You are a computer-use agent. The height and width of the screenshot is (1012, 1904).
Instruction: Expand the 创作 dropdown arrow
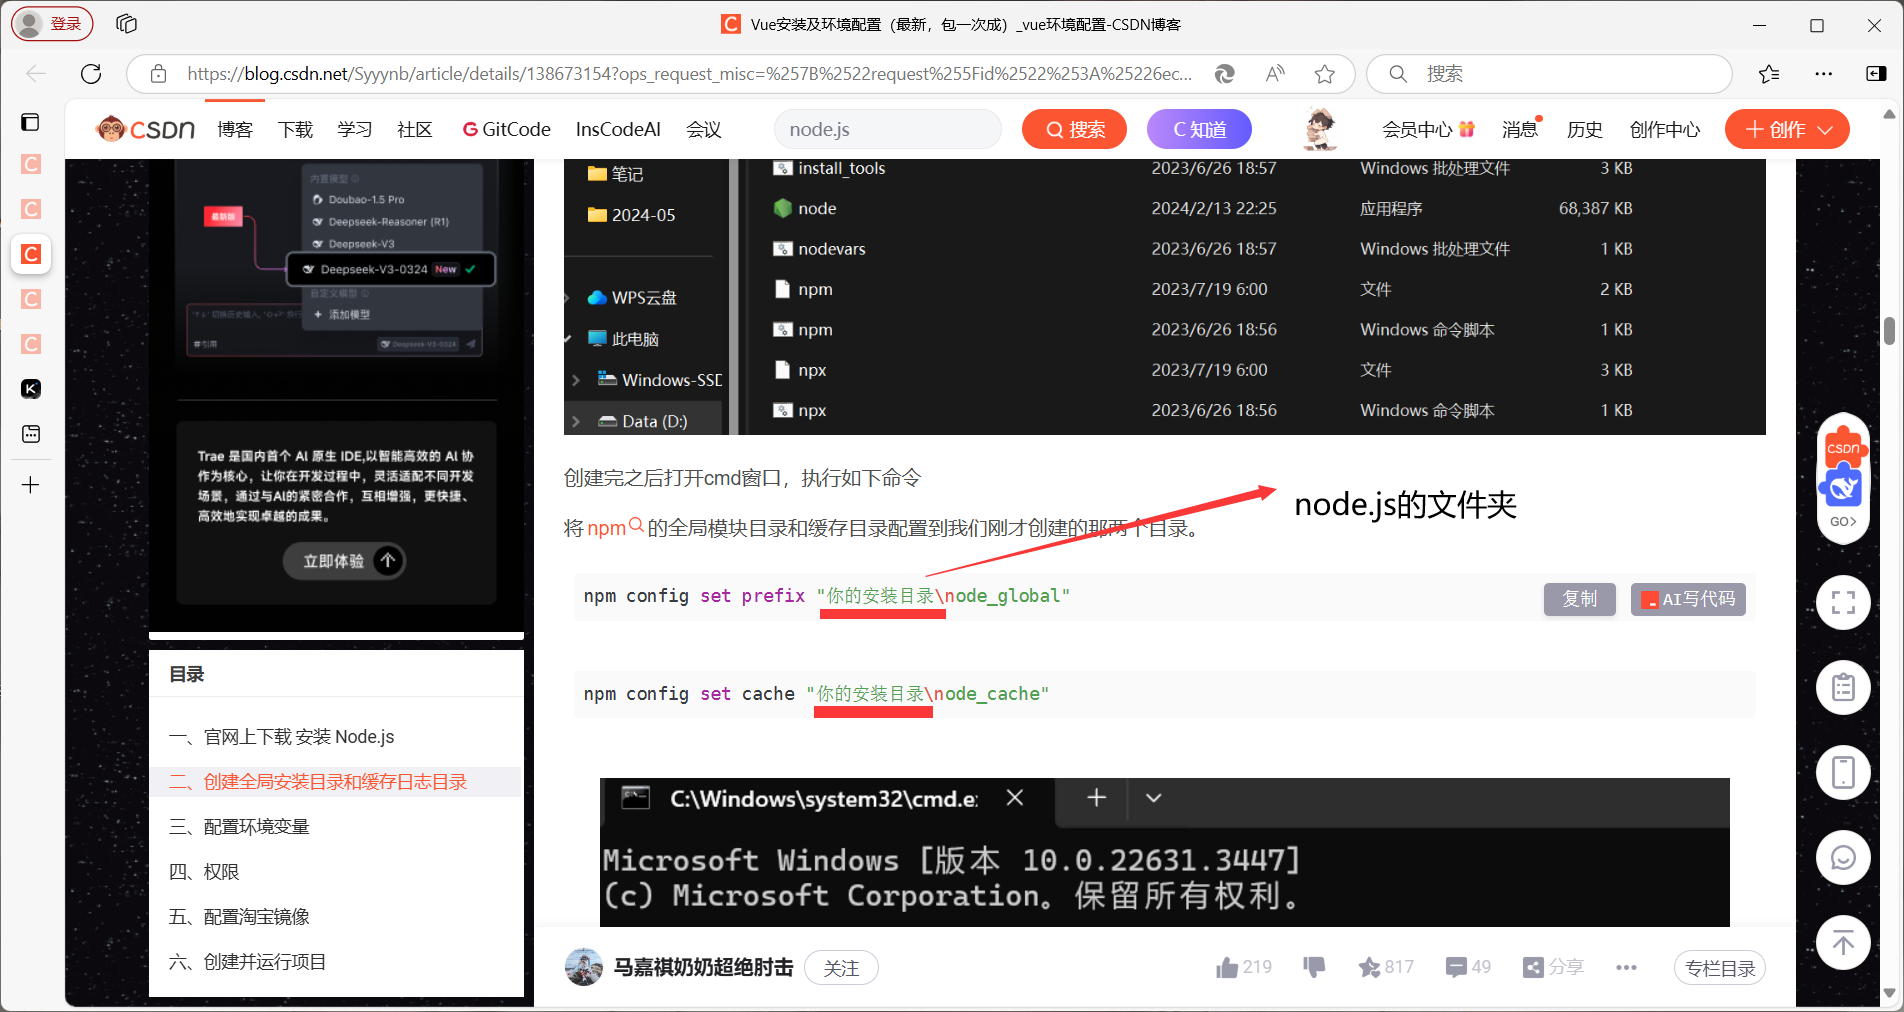pyautogui.click(x=1825, y=130)
